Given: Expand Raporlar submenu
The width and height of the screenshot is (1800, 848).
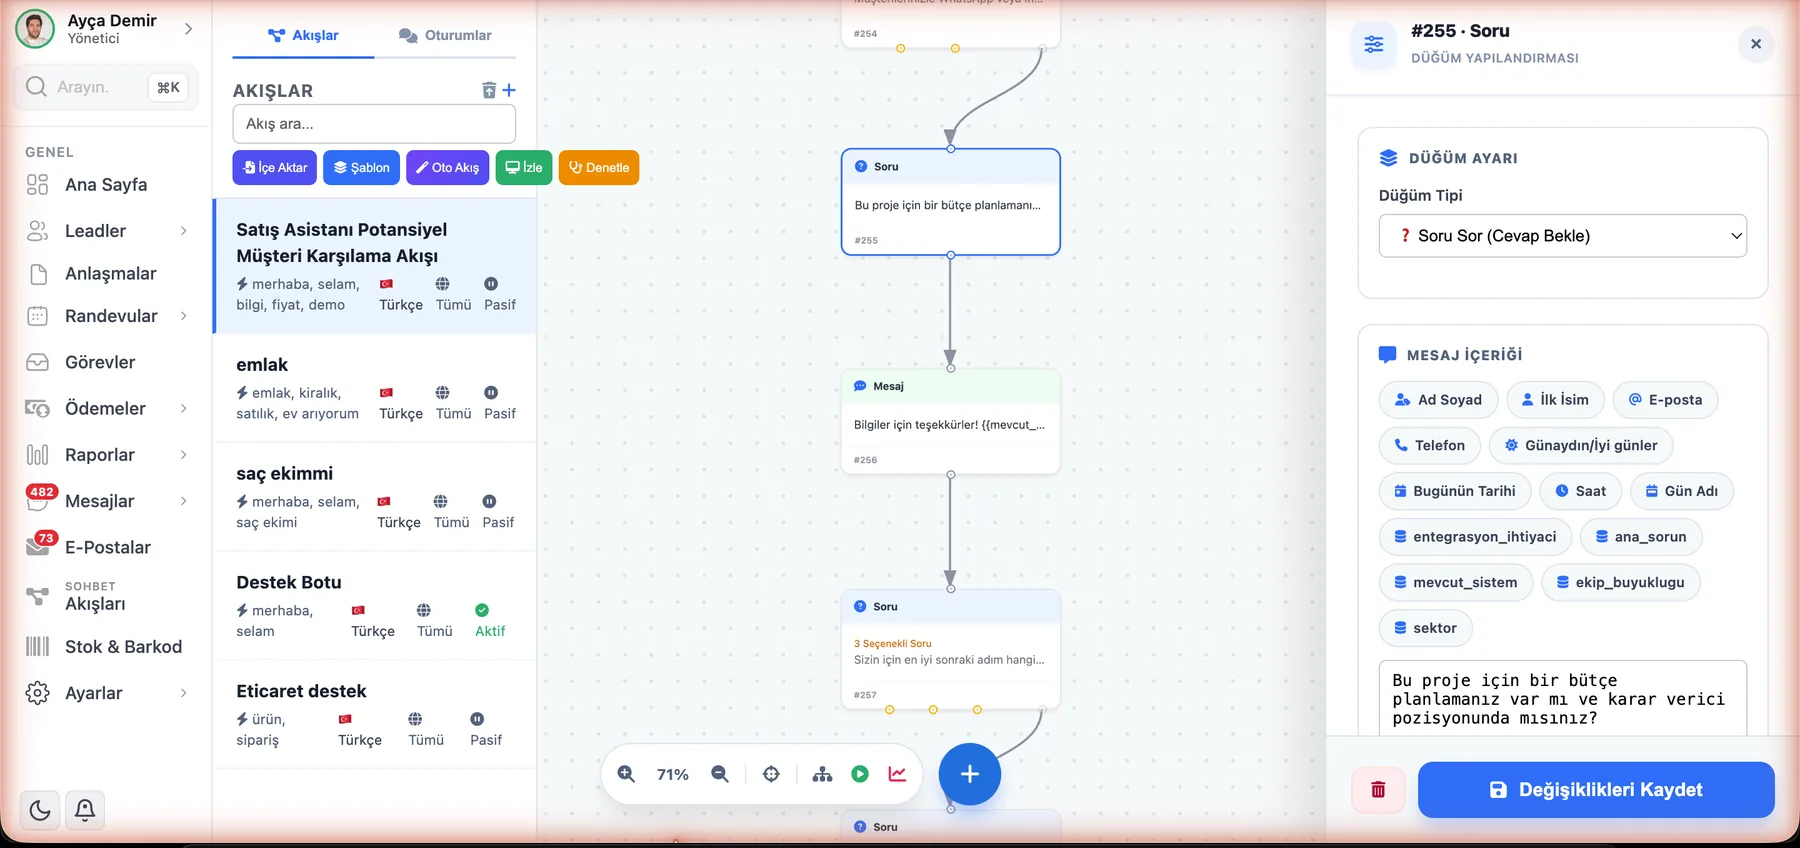Looking at the screenshot, I should 184,455.
